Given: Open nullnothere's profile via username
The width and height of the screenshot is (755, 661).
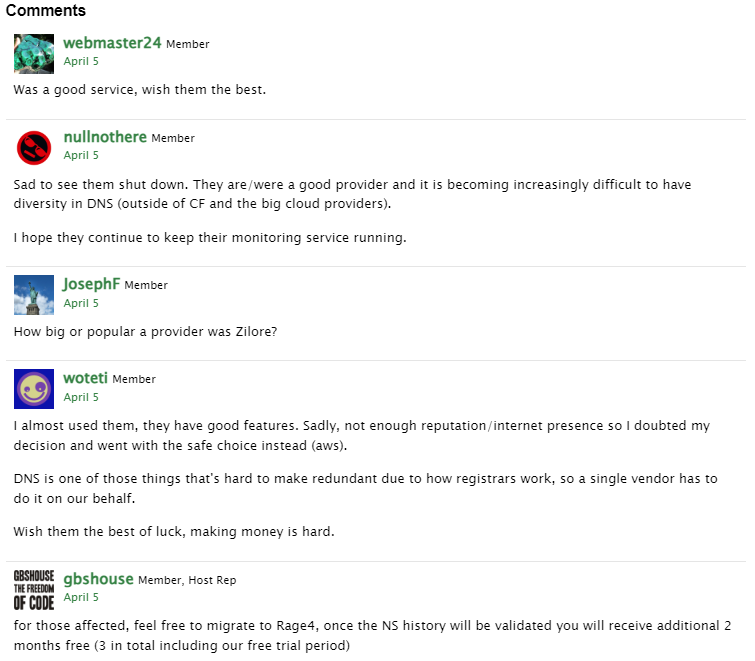Looking at the screenshot, I should [105, 137].
